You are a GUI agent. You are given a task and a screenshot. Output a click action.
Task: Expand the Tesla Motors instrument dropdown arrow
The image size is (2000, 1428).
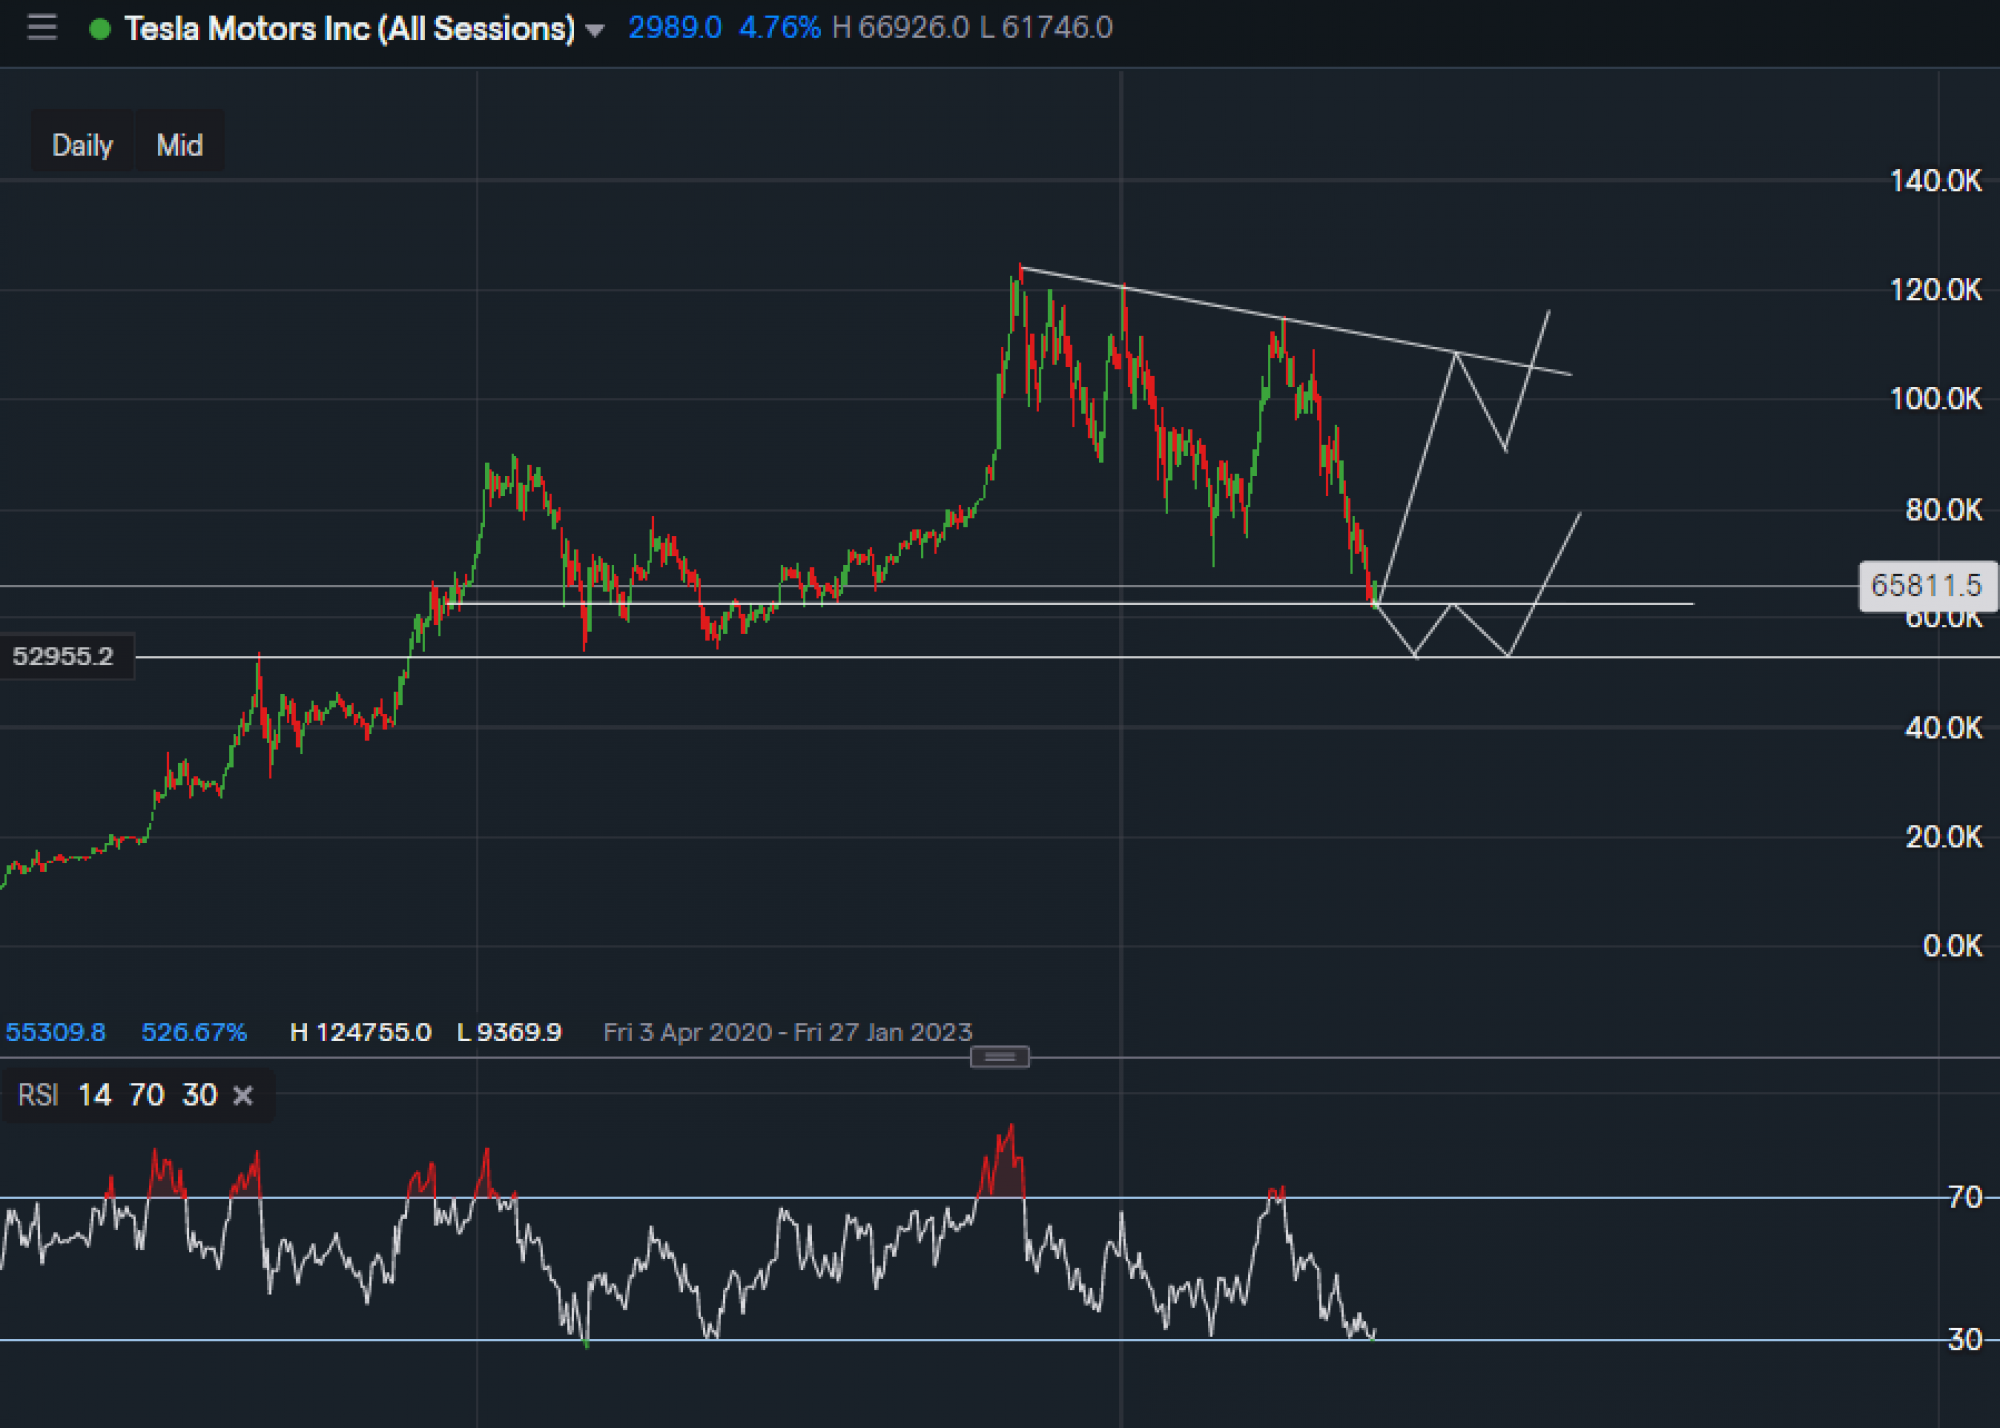tap(595, 30)
